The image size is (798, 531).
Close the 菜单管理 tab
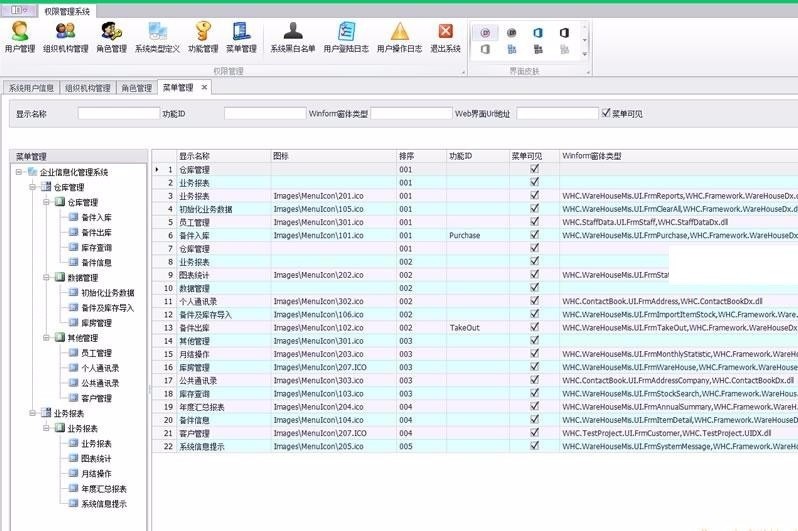pyautogui.click(x=205, y=87)
